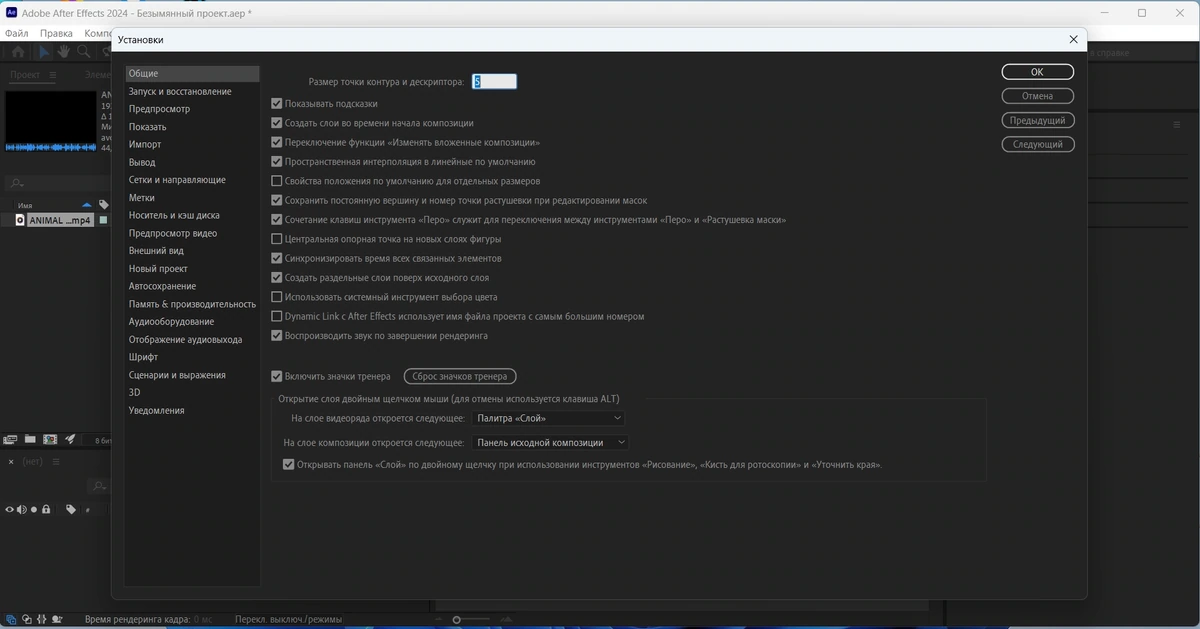
Task: Open the Файл menu
Action: coord(16,33)
